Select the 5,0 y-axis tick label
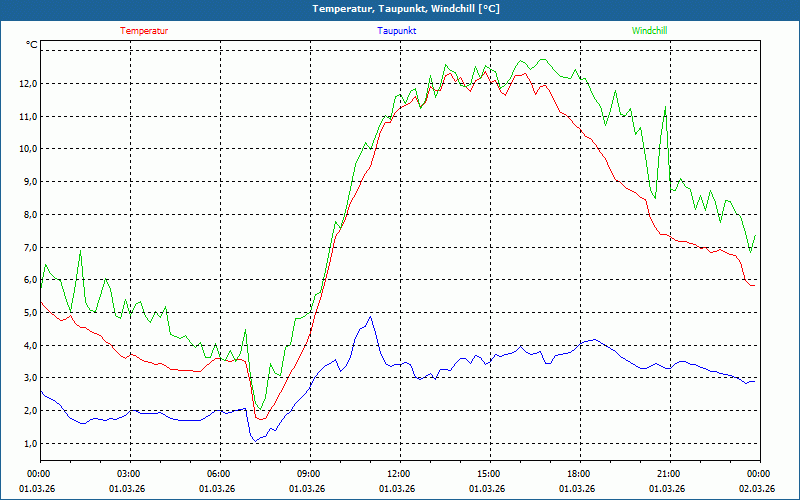 click(29, 312)
